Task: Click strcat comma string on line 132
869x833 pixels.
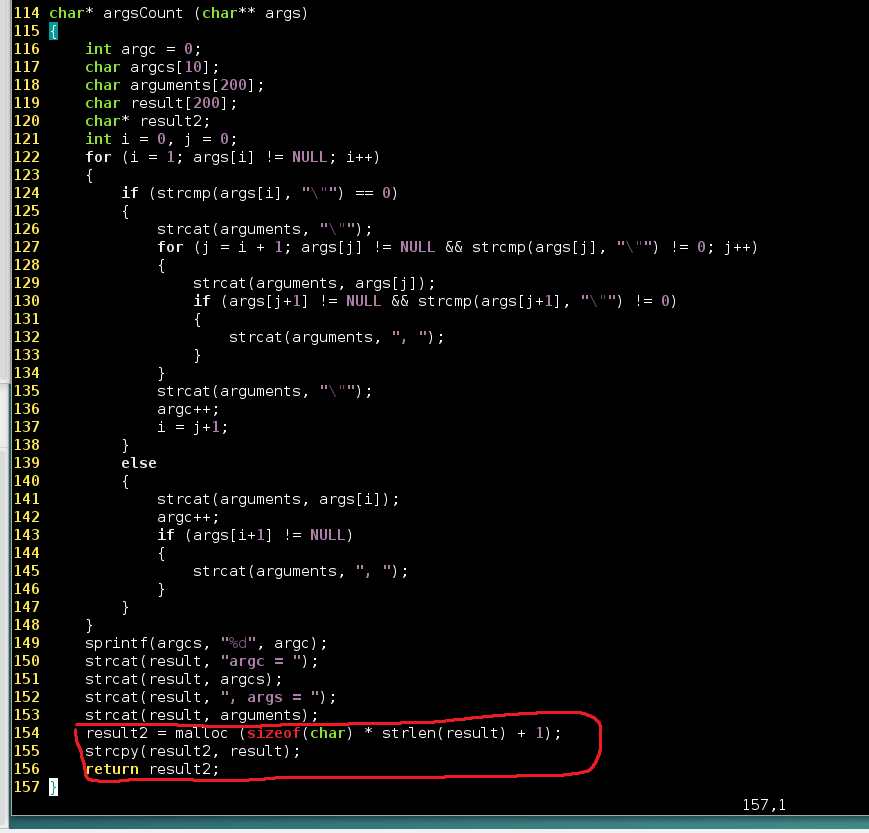Action: [336, 337]
